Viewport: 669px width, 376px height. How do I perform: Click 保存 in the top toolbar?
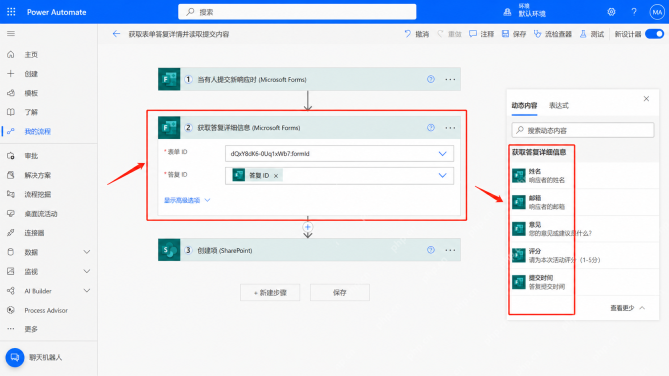click(x=514, y=34)
